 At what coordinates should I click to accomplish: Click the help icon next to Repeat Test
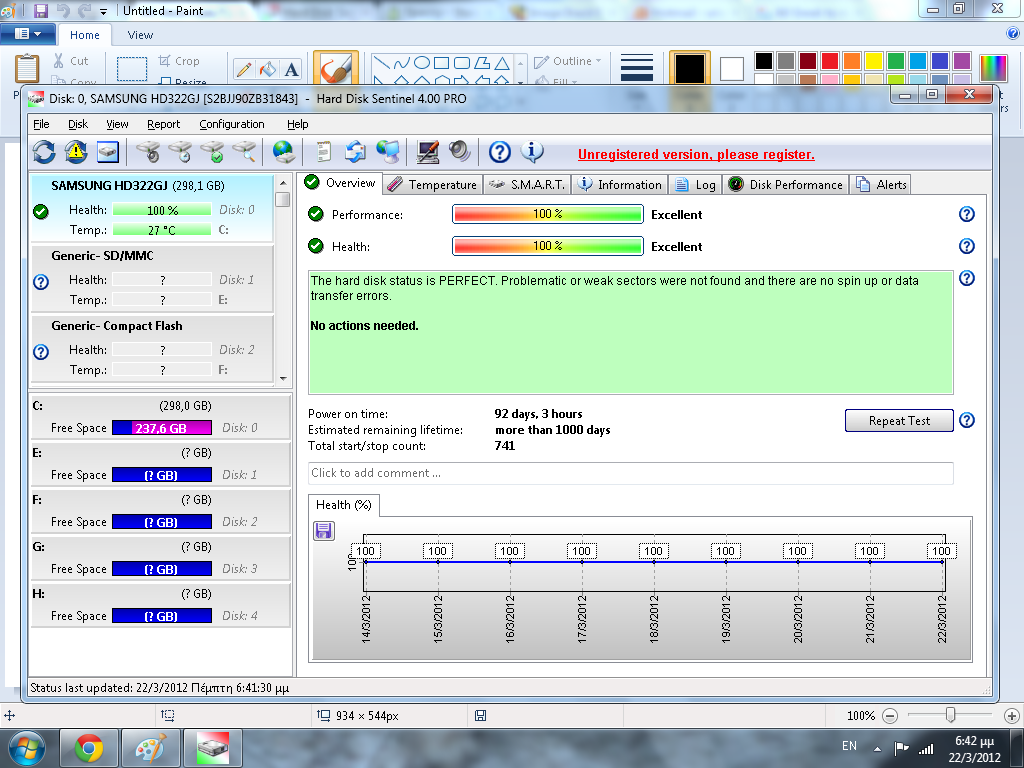[967, 420]
